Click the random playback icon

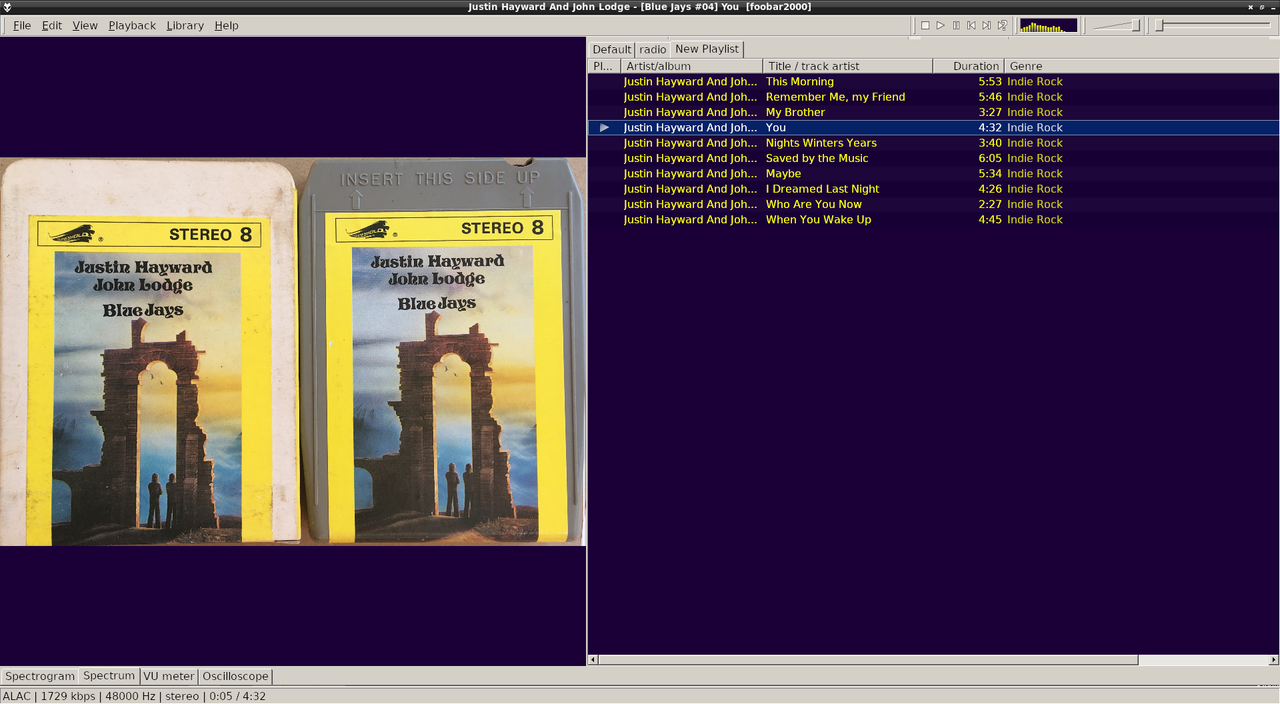coord(1002,25)
